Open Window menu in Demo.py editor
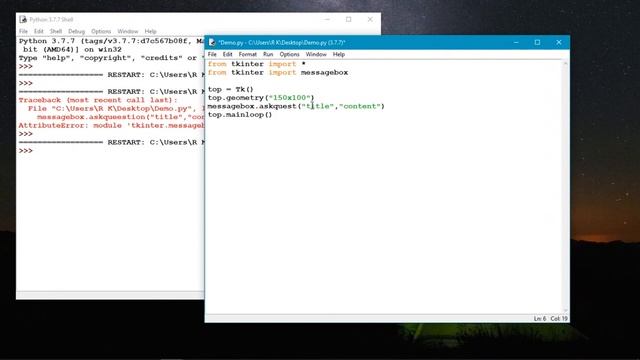This screenshot has height=360, width=640. point(316,54)
